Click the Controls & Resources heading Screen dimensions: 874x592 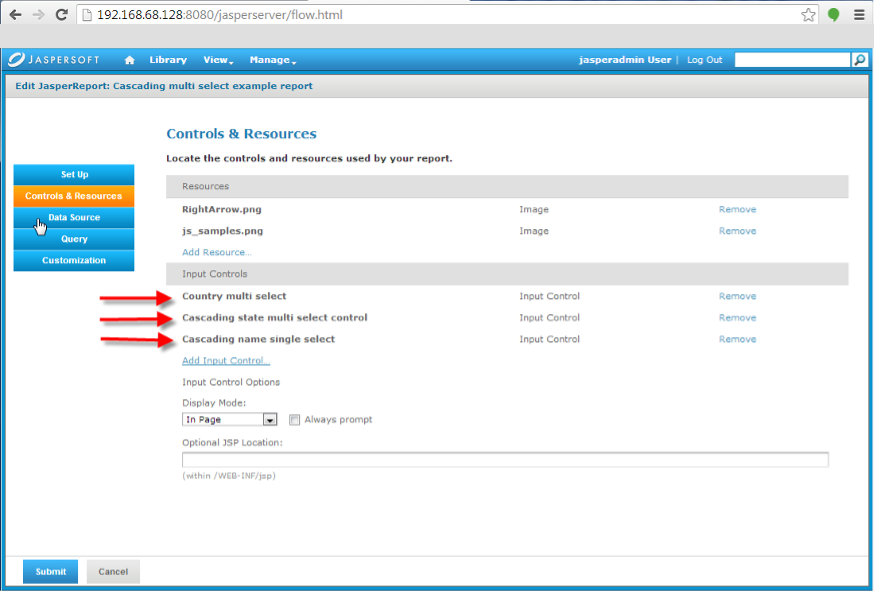tap(241, 134)
